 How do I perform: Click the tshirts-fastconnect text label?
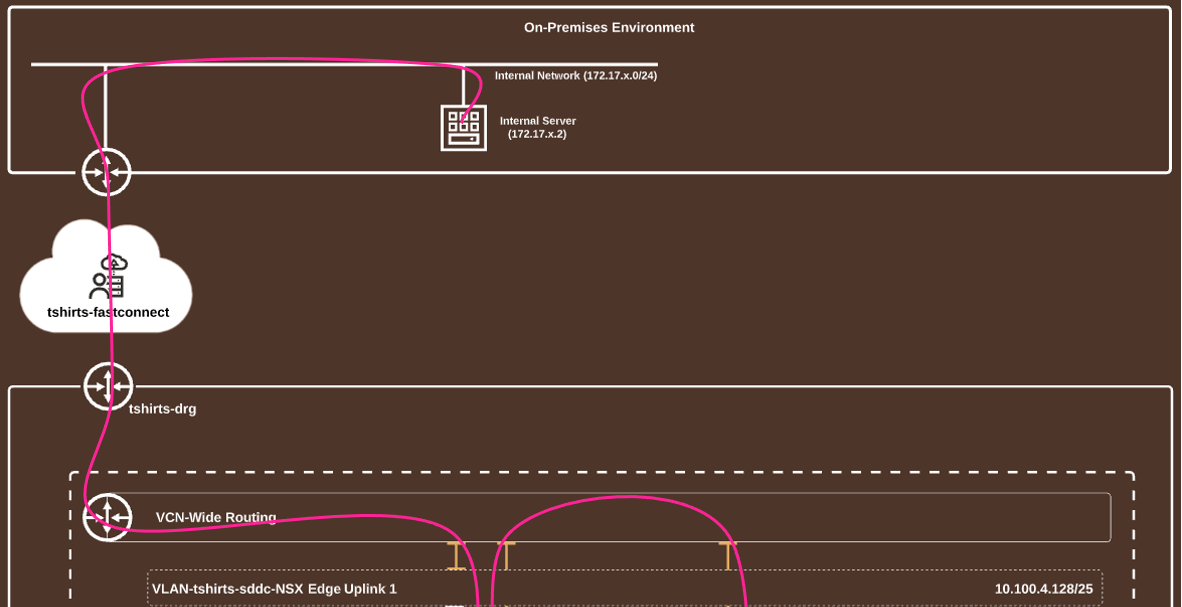[x=108, y=313]
